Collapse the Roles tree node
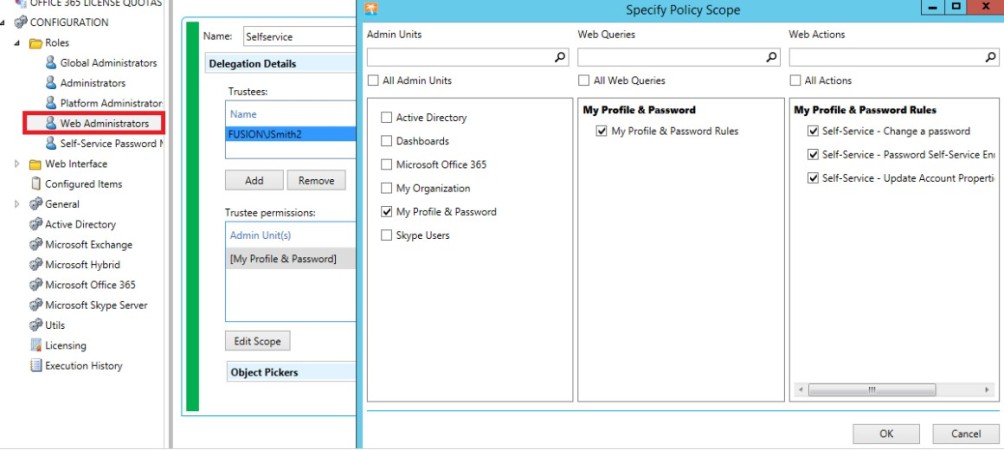The image size is (1004, 450). tap(17, 43)
